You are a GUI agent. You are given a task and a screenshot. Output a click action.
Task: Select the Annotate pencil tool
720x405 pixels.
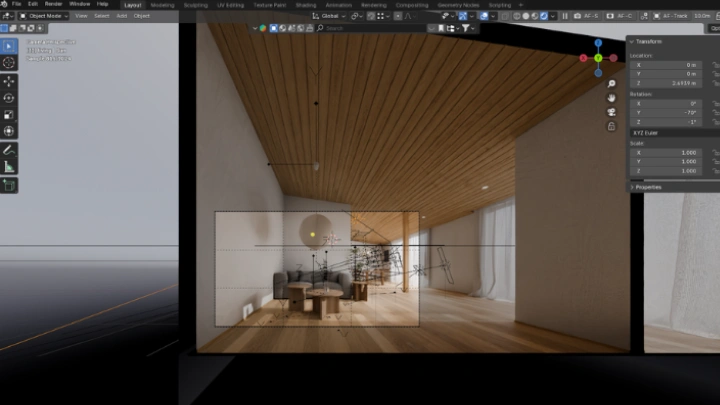click(x=9, y=150)
